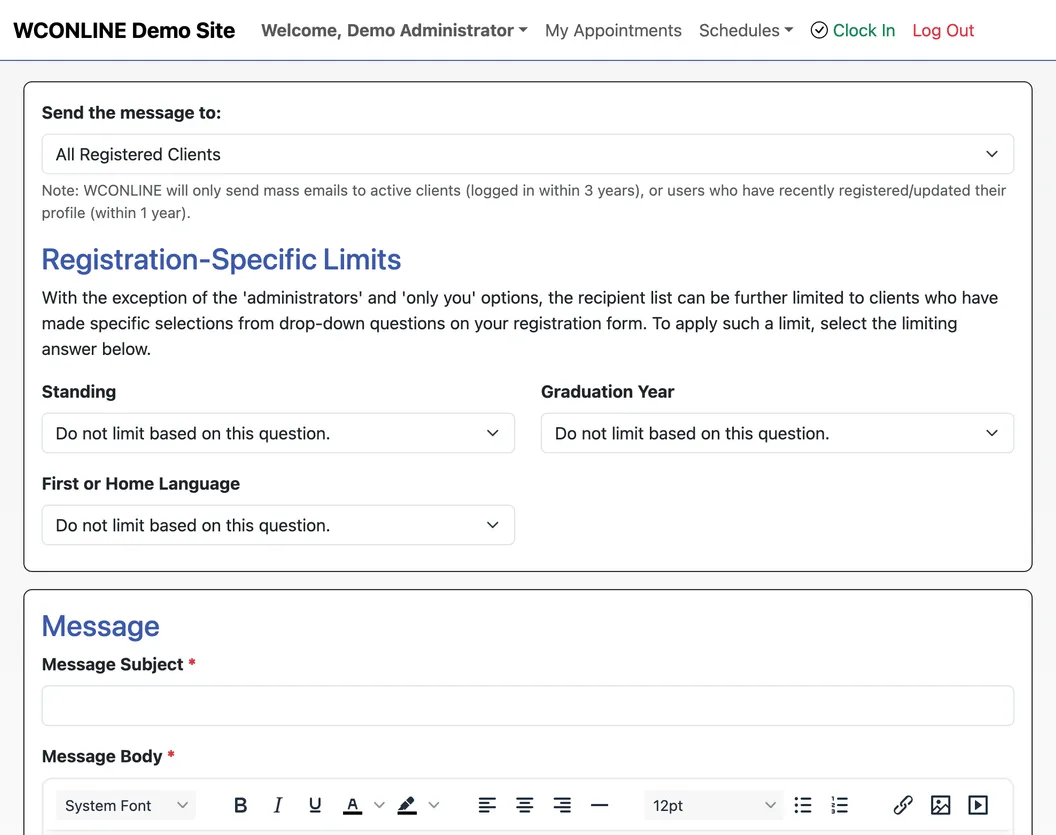Align message text right

tap(562, 805)
